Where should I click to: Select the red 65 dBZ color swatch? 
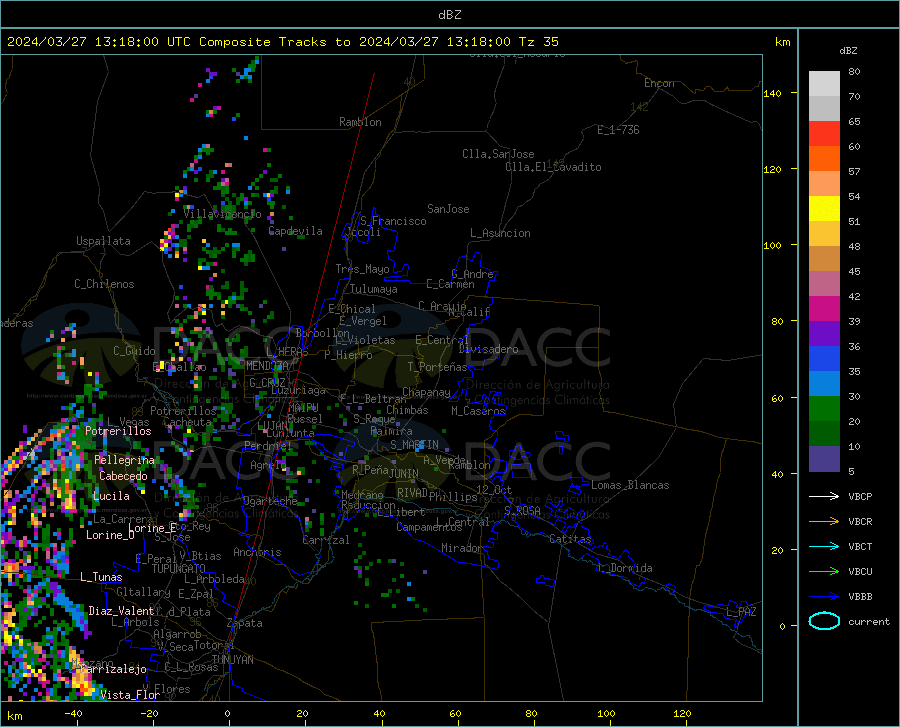[x=824, y=134]
